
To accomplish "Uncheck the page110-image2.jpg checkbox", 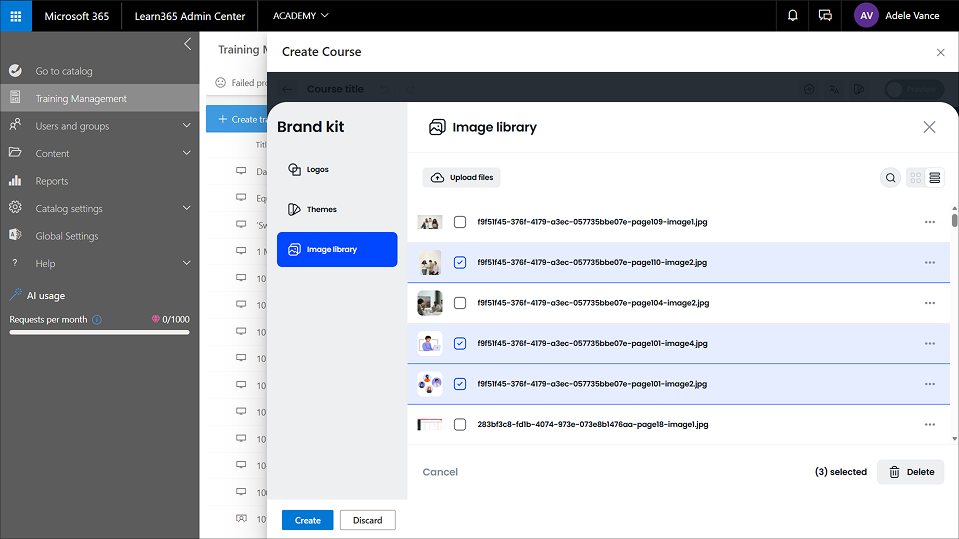I will click(460, 263).
